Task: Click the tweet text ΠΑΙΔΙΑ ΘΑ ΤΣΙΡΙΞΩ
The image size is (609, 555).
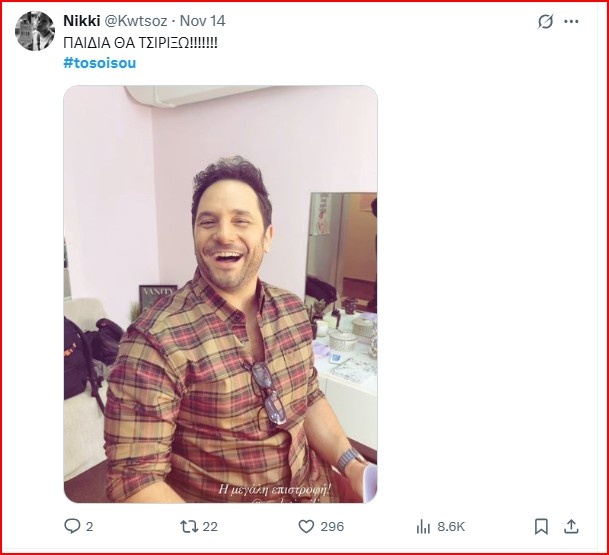Action: (x=140, y=42)
